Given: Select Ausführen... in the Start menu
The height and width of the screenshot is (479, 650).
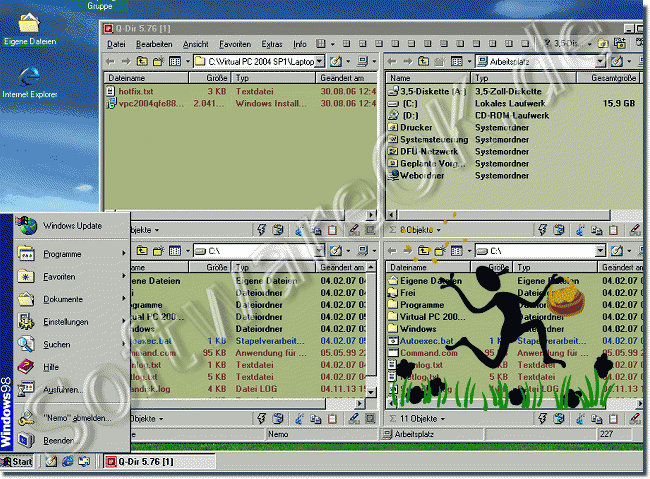Looking at the screenshot, I should coord(71,389).
